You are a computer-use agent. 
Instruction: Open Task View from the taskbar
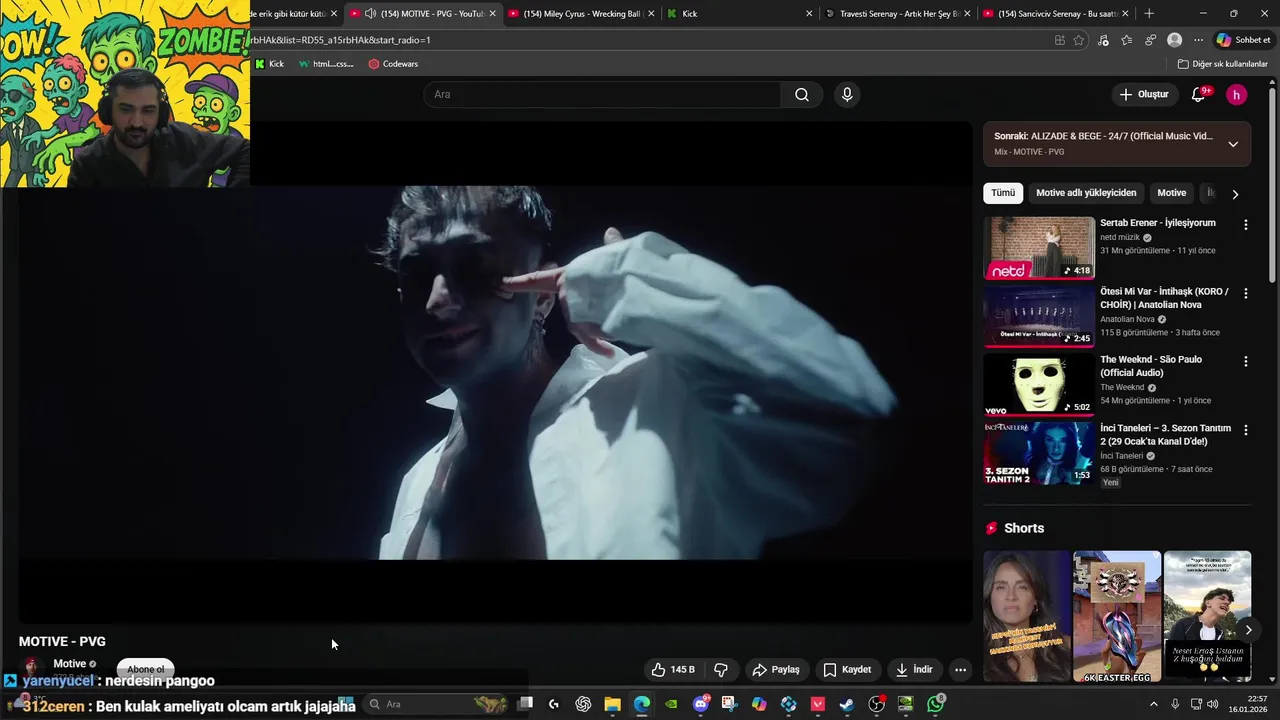tap(525, 704)
